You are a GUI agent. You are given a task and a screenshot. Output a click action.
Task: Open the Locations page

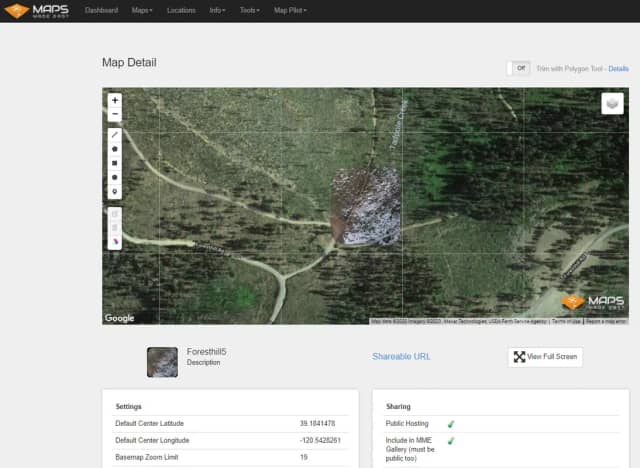181,11
